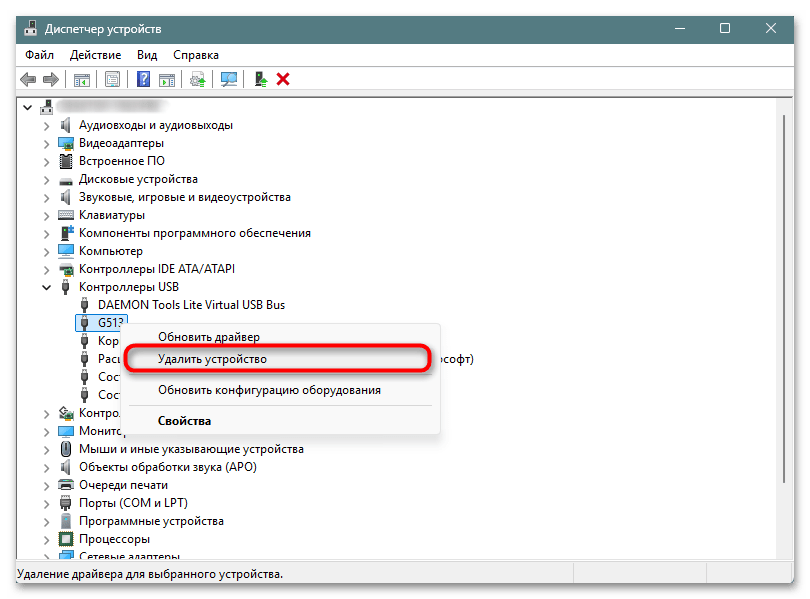Select Объекты обработки звука (APO)
810x599 pixels.
[x=168, y=467]
